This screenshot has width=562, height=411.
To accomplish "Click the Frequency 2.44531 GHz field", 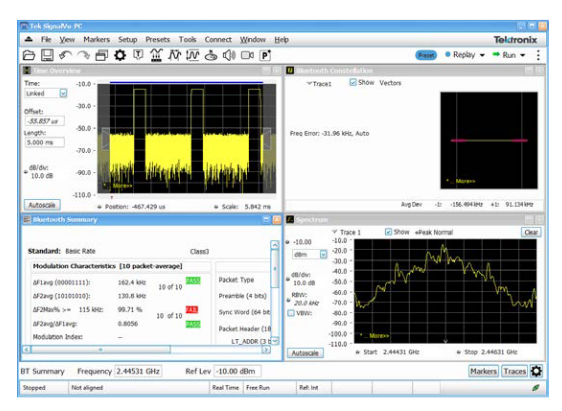I will pyautogui.click(x=138, y=371).
